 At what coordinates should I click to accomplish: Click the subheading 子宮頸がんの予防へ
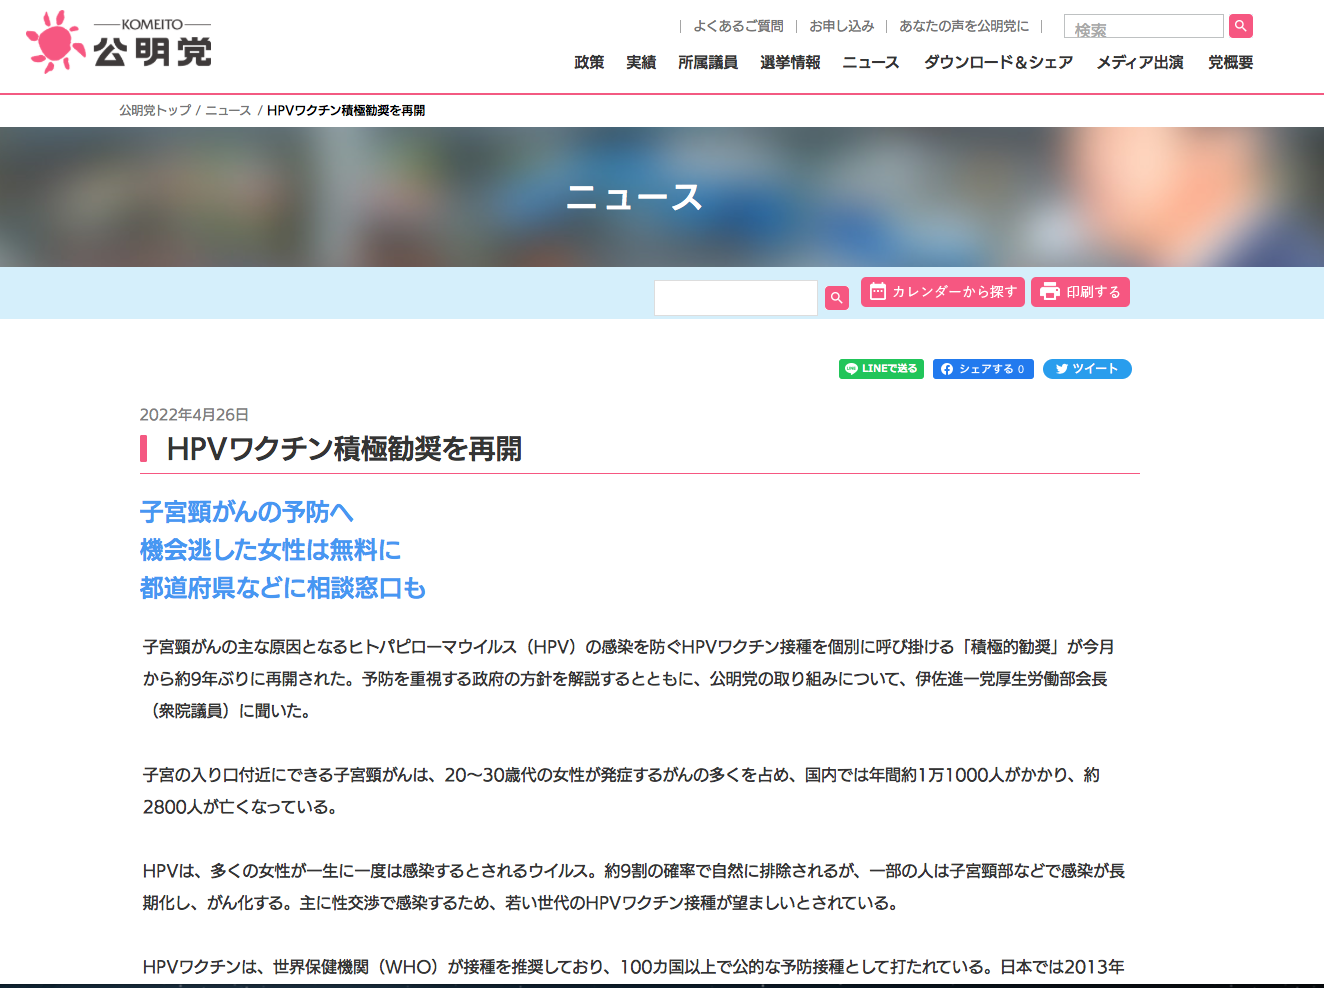point(247,512)
